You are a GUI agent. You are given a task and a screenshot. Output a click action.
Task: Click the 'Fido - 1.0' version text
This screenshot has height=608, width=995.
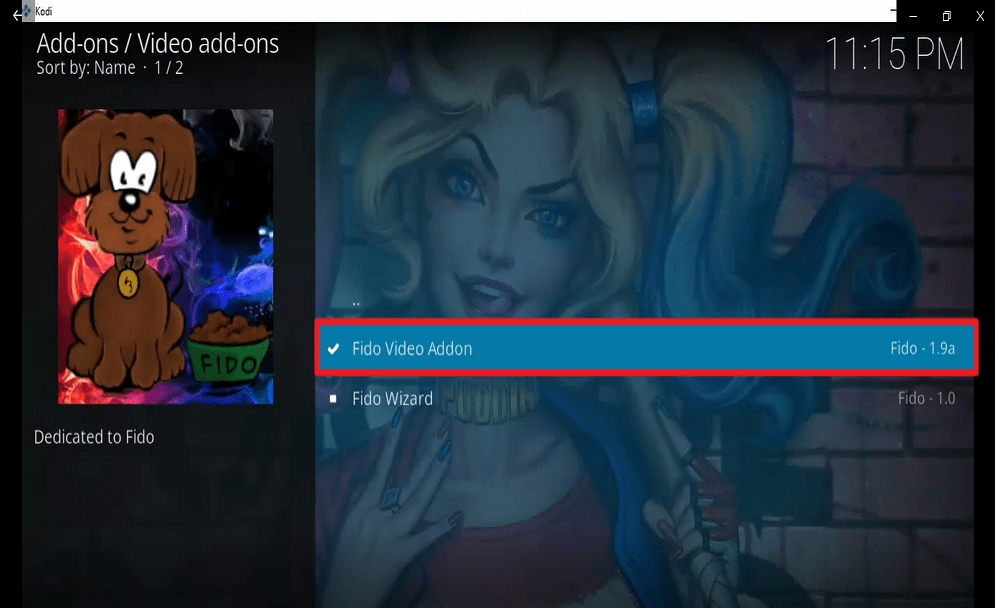click(x=926, y=399)
